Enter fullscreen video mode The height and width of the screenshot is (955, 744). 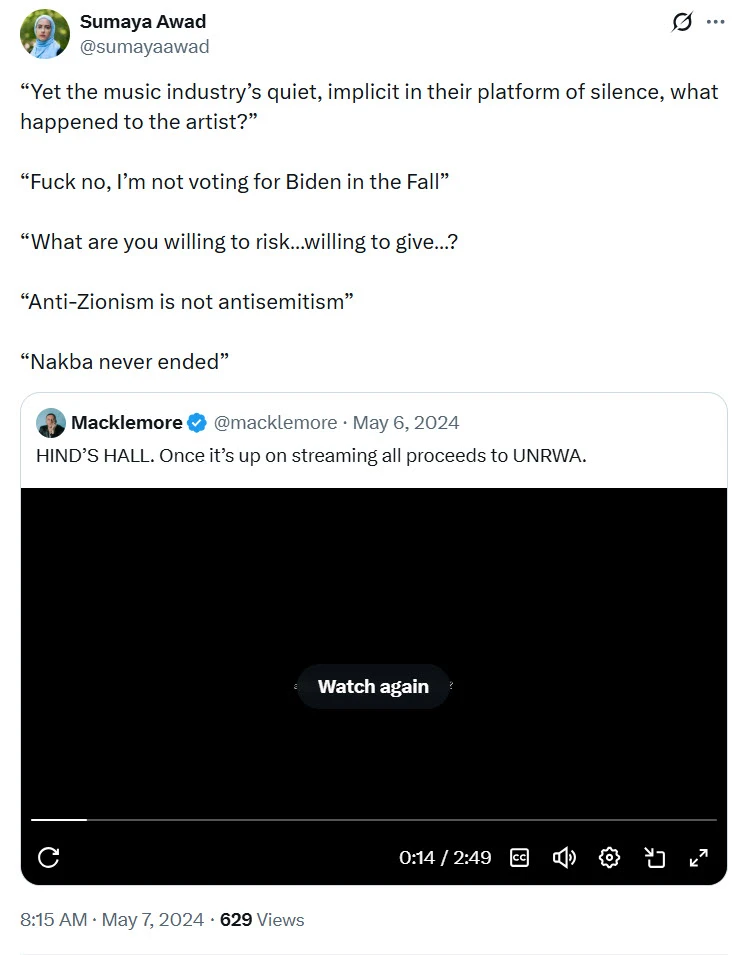click(699, 857)
